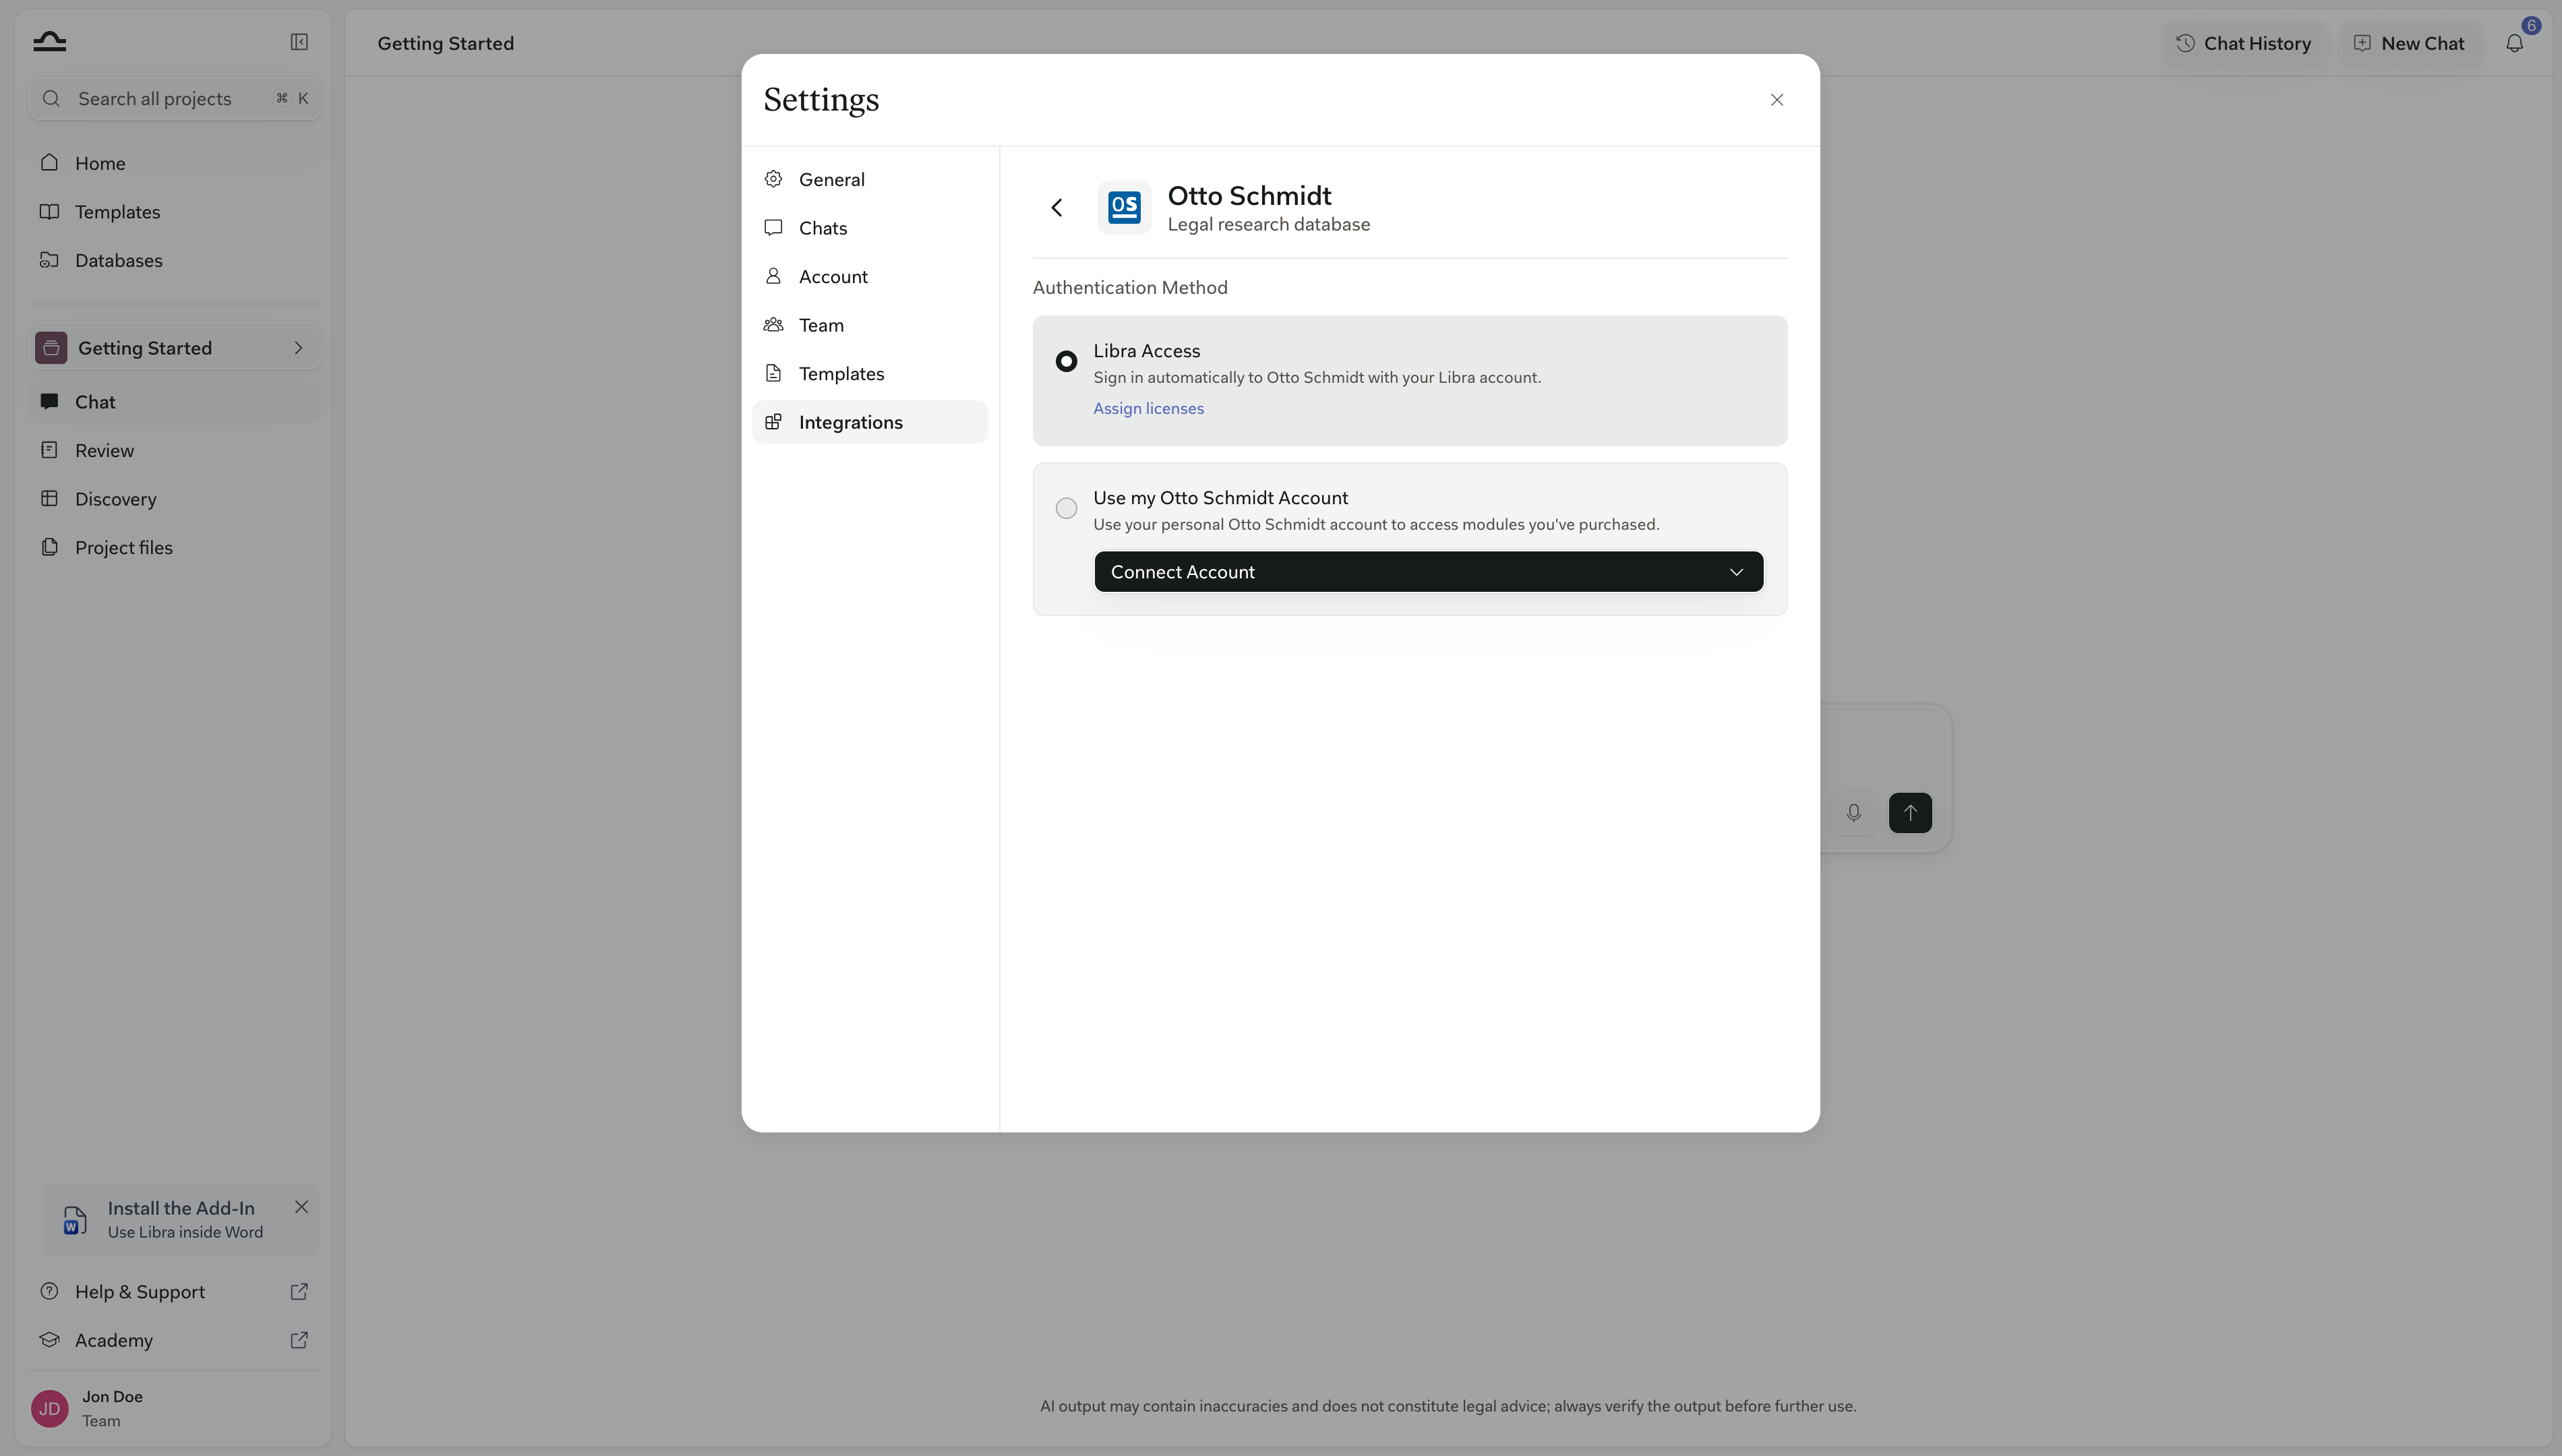
Task: Close the Settings dialog
Action: 1777,100
